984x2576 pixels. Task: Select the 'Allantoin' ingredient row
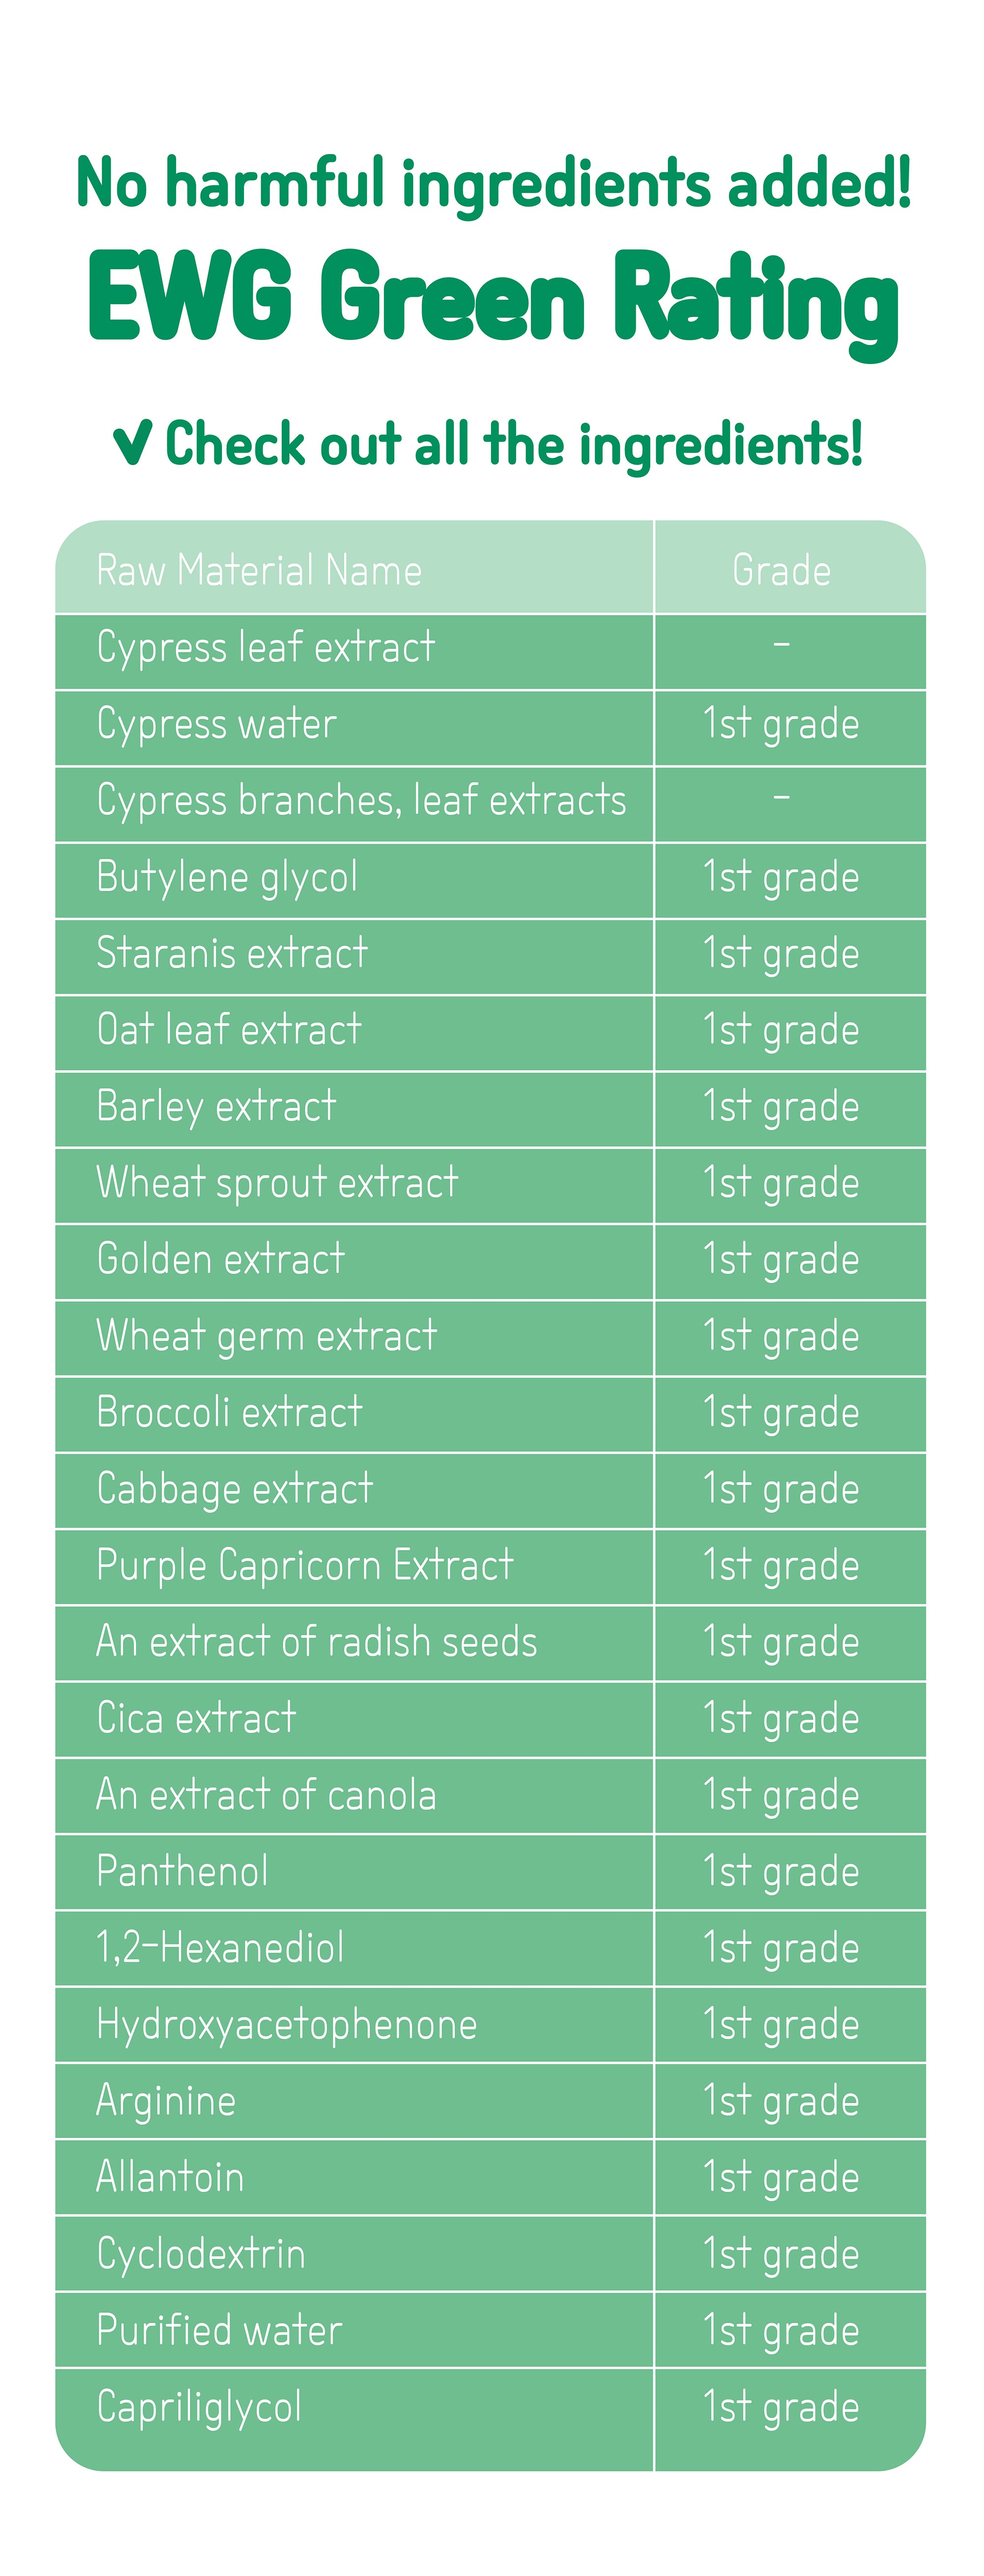490,2178
